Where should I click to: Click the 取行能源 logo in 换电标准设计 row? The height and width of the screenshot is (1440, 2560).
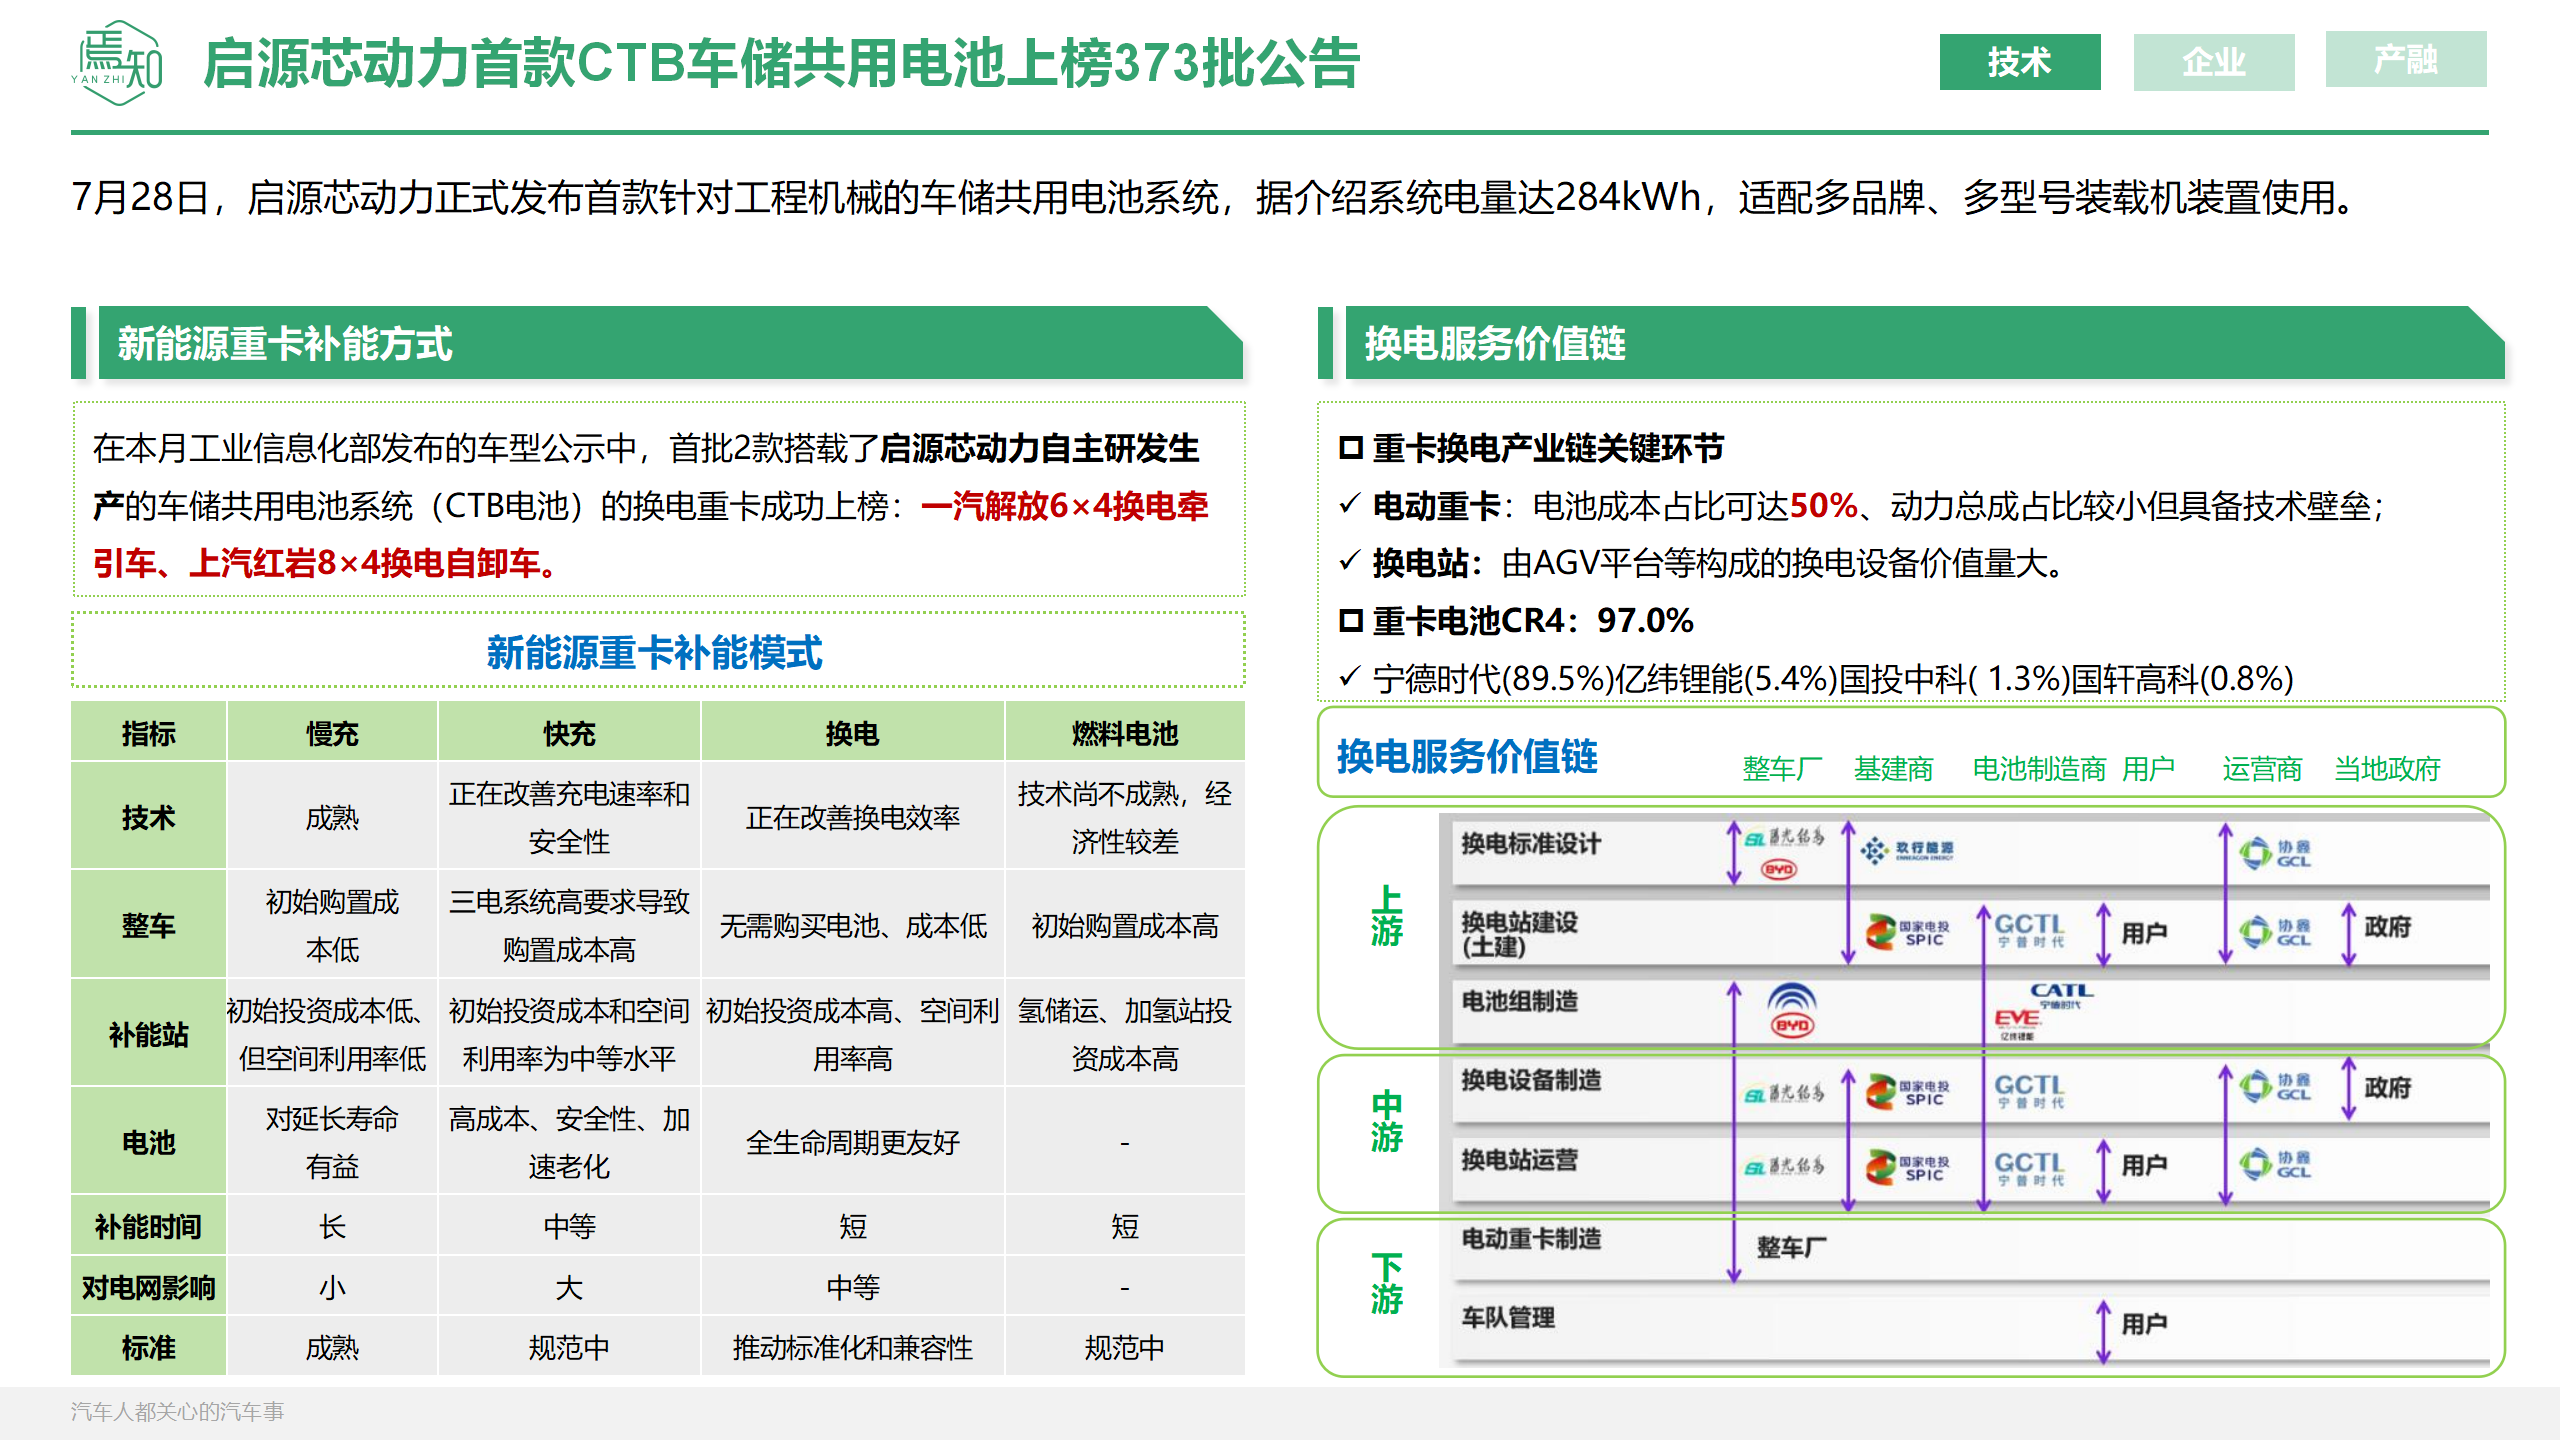pyautogui.click(x=1906, y=850)
